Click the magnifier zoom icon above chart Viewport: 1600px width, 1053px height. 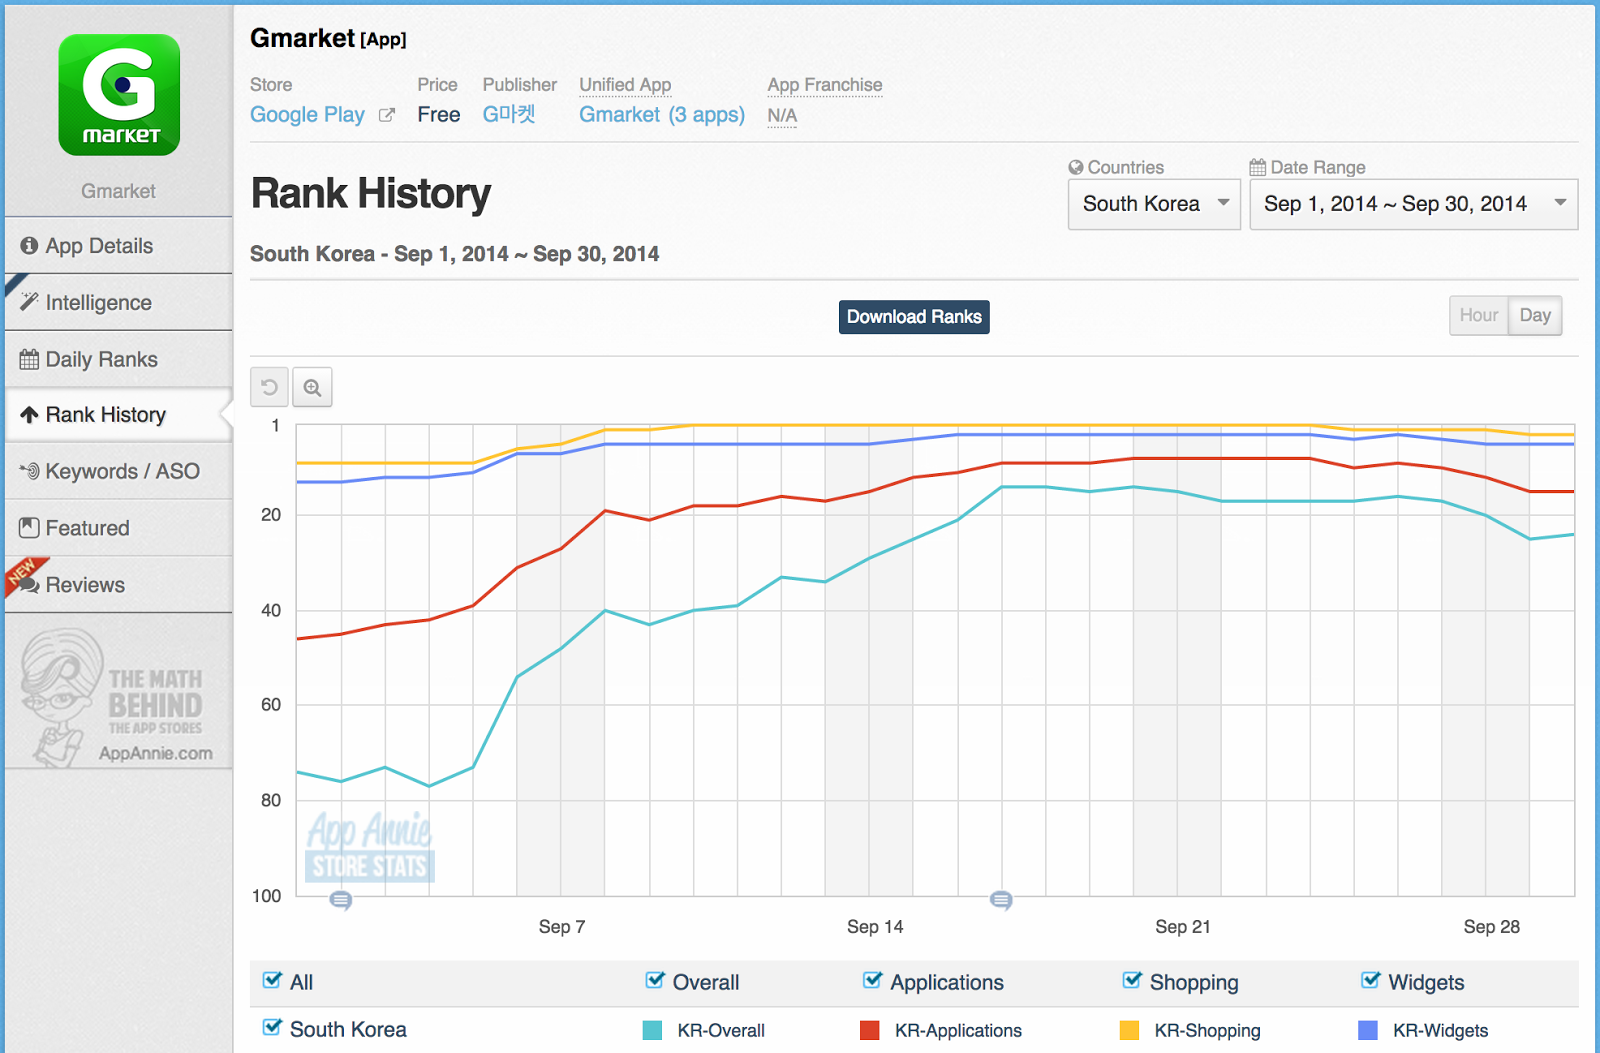tap(312, 387)
